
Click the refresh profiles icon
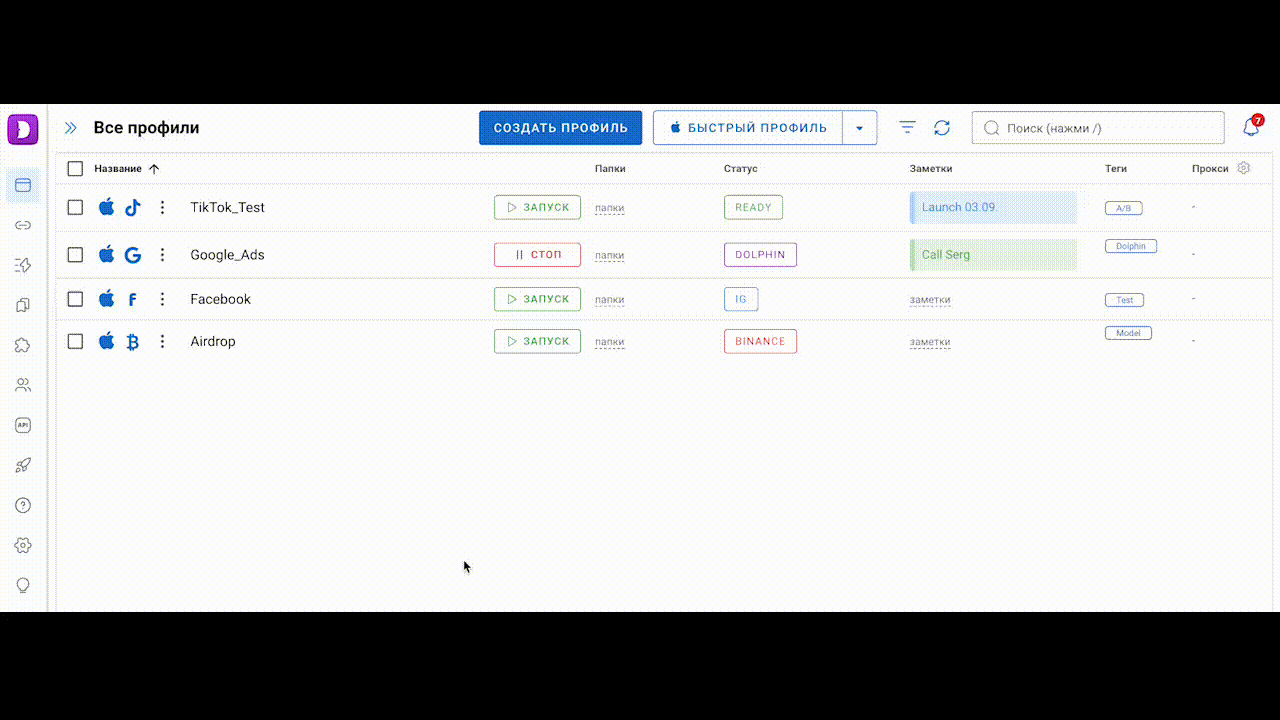(942, 128)
